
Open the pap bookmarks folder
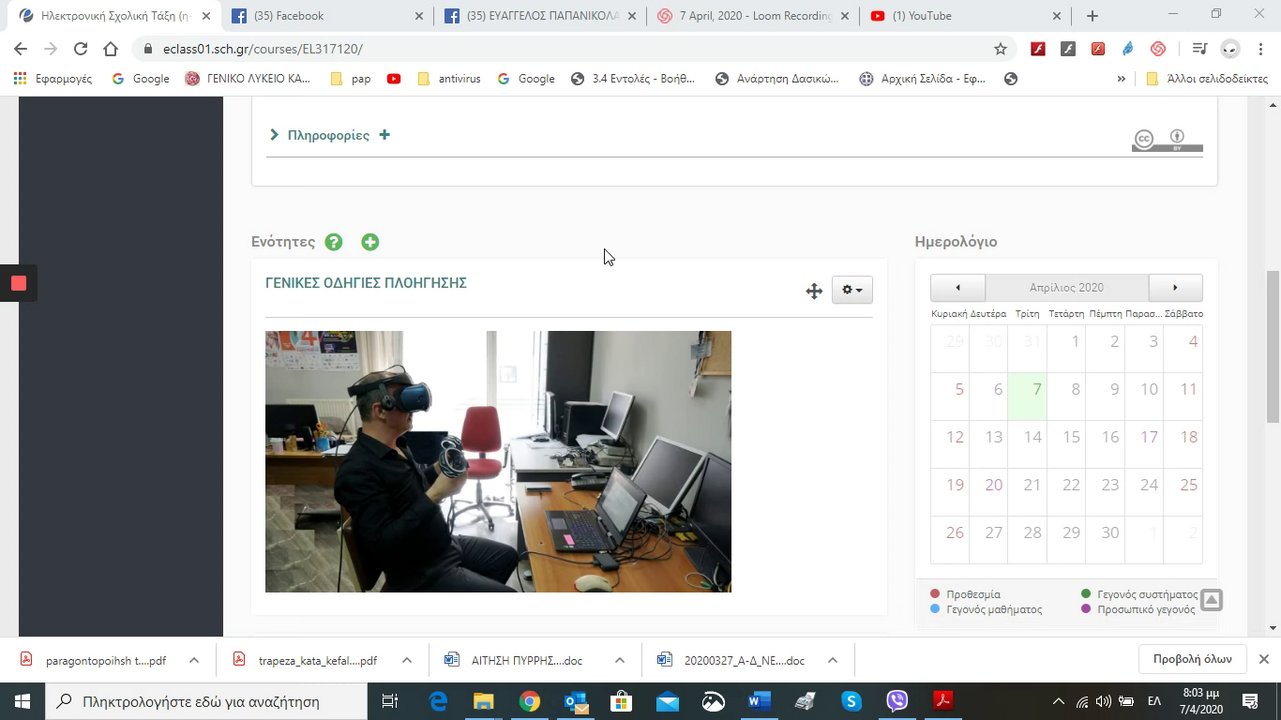coord(350,79)
